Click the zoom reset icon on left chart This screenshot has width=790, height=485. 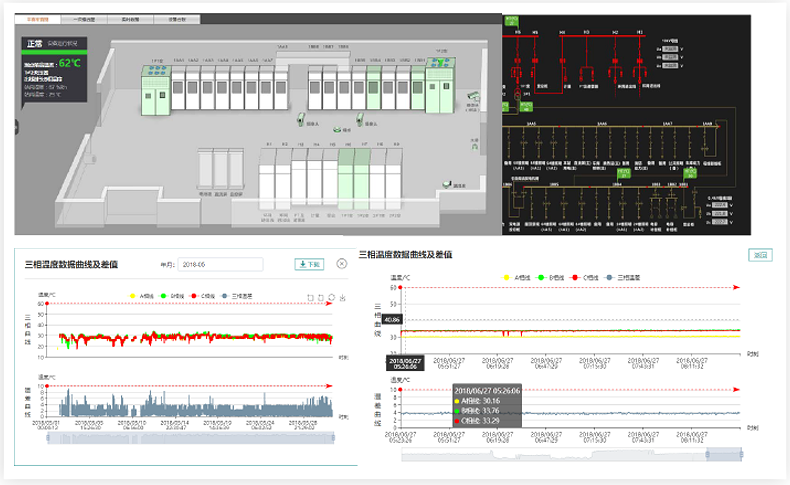click(320, 297)
